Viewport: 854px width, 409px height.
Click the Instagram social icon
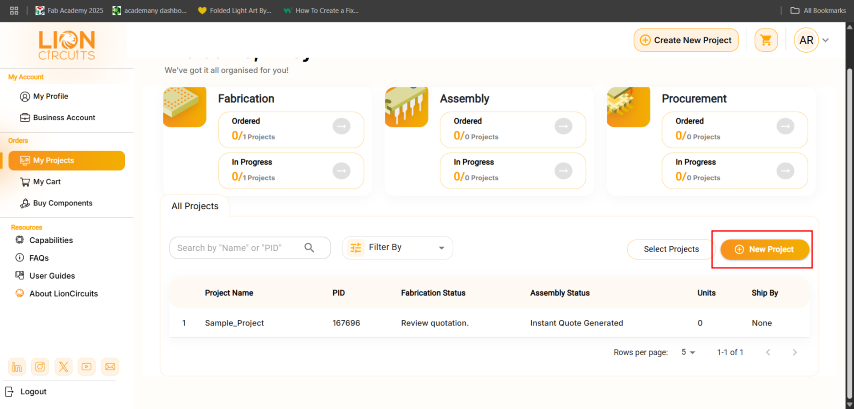pyautogui.click(x=40, y=367)
